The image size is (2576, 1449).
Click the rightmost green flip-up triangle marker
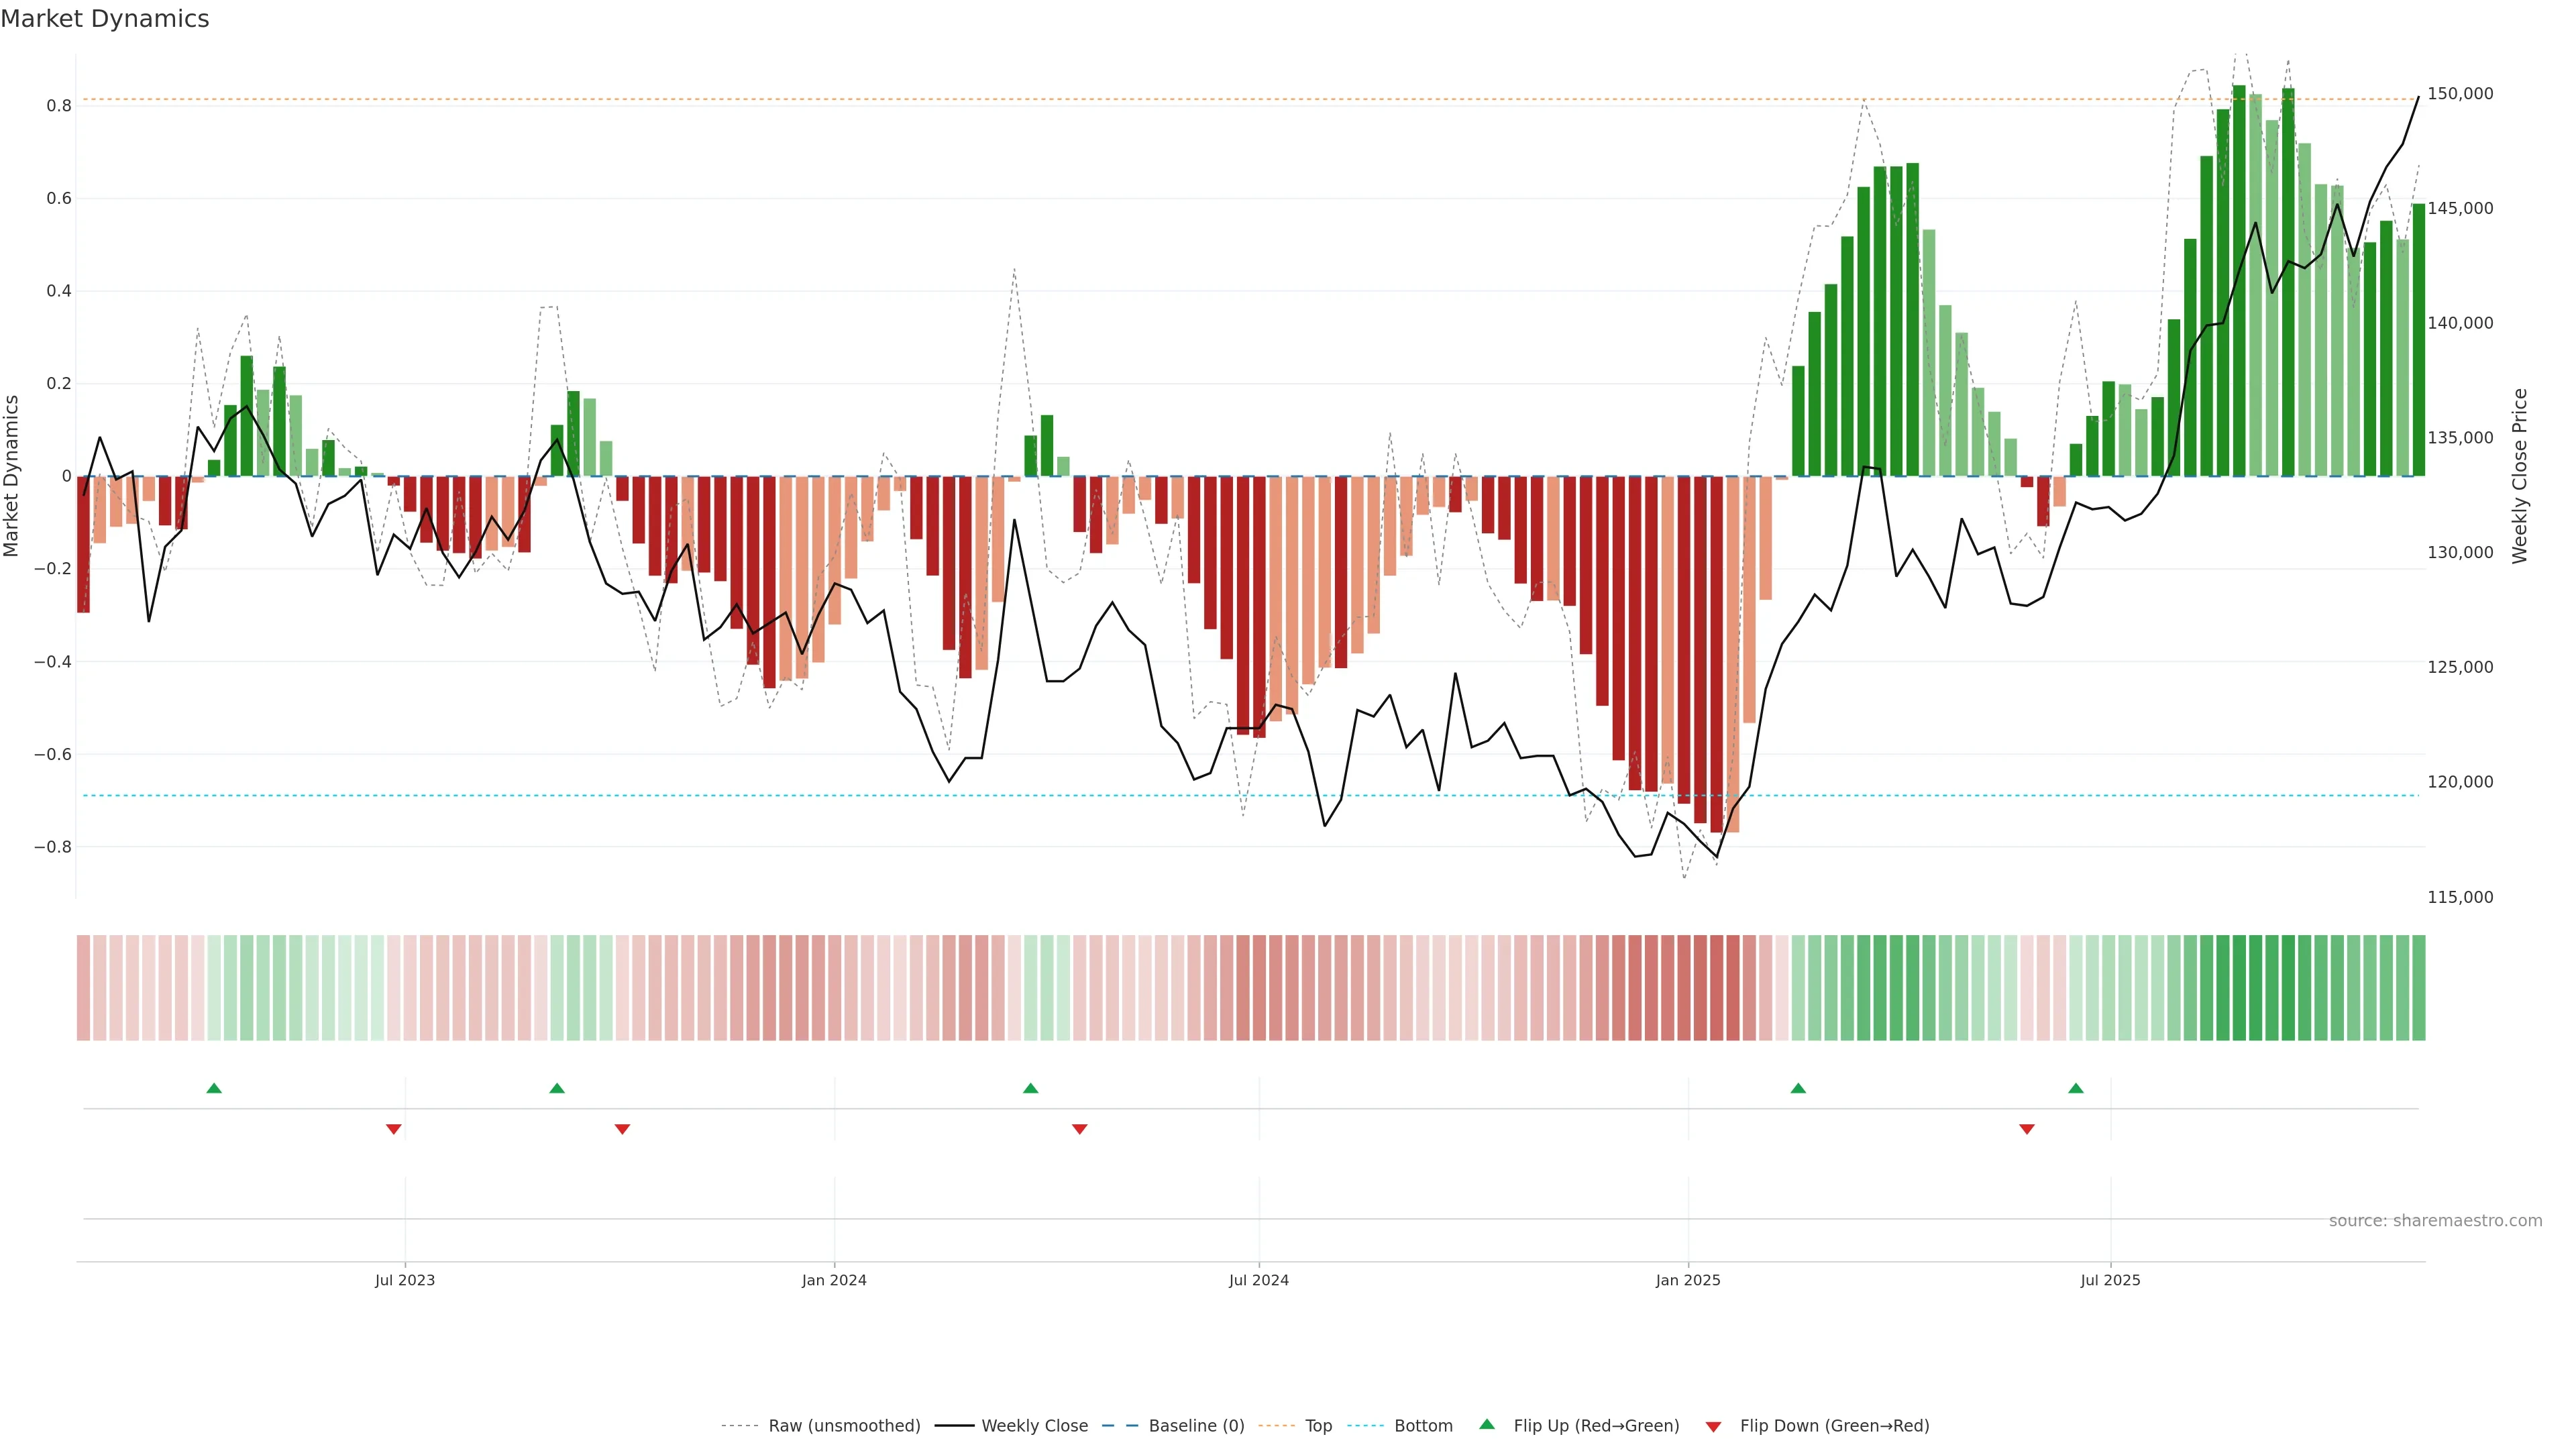[x=2076, y=1088]
